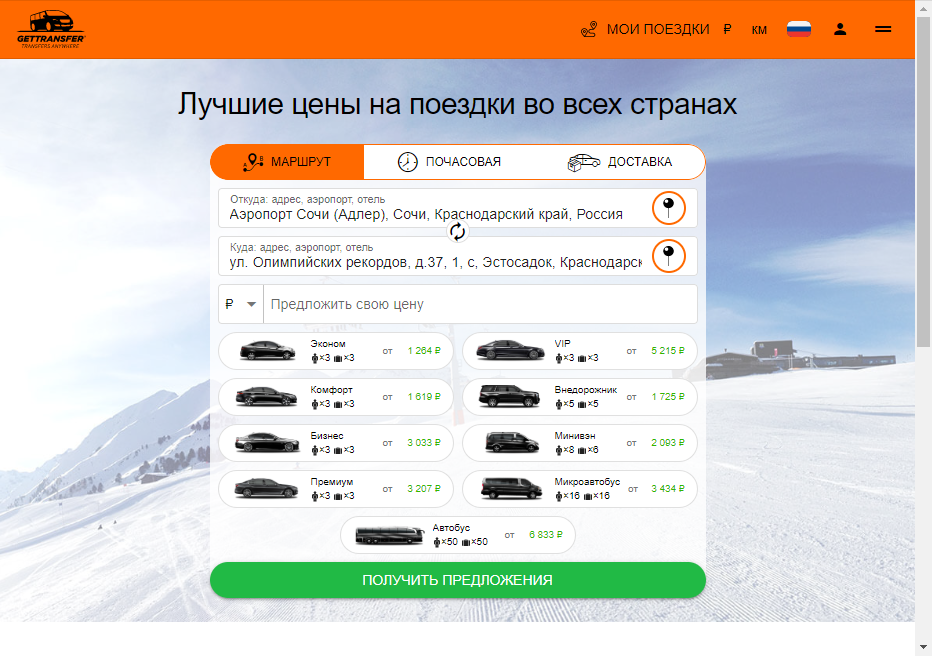Select the Микроавтобус car class
This screenshot has height=656, width=932.
tap(580, 488)
